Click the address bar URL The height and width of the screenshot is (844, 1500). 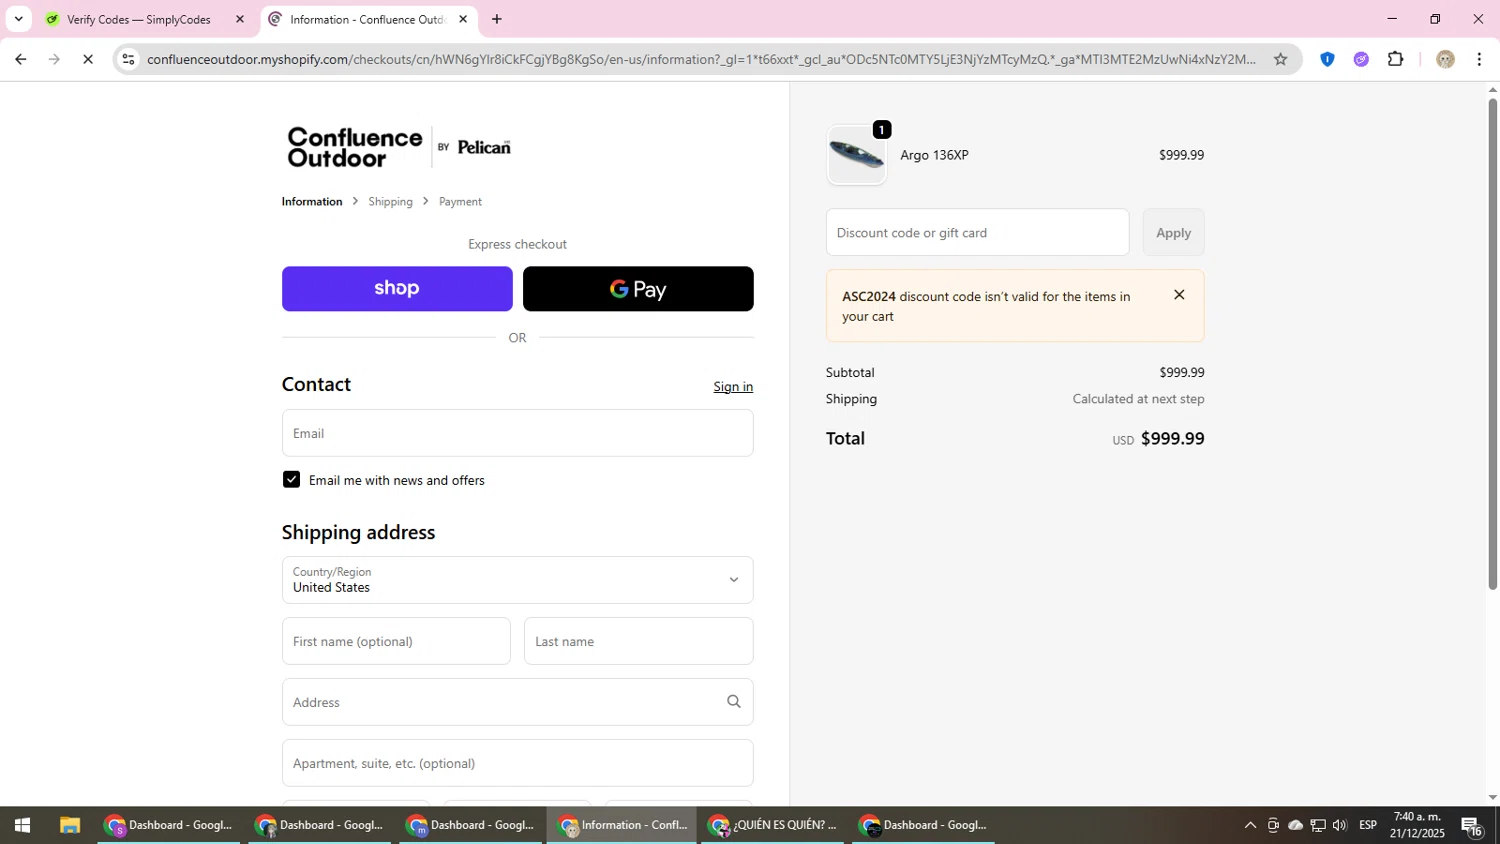[x=700, y=59]
